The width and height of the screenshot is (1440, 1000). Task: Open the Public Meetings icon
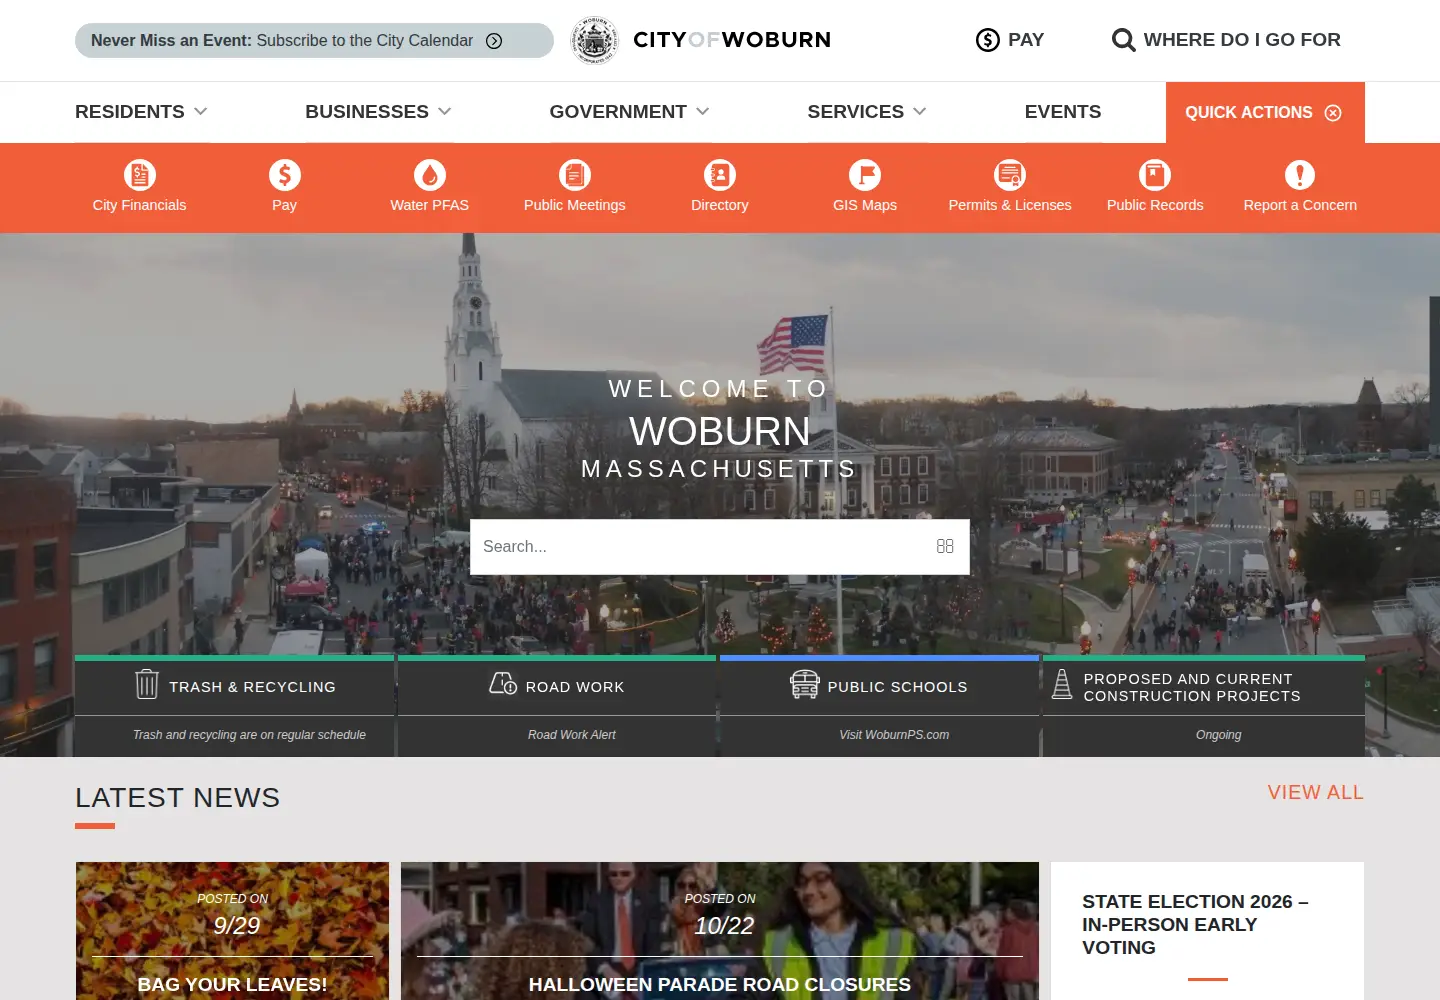coord(575,175)
